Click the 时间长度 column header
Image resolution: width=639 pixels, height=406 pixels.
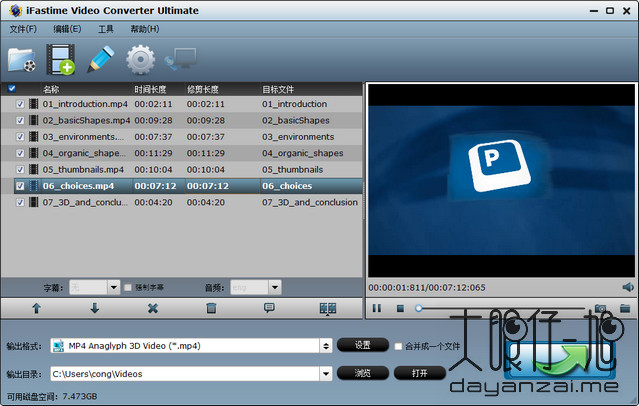click(x=150, y=89)
